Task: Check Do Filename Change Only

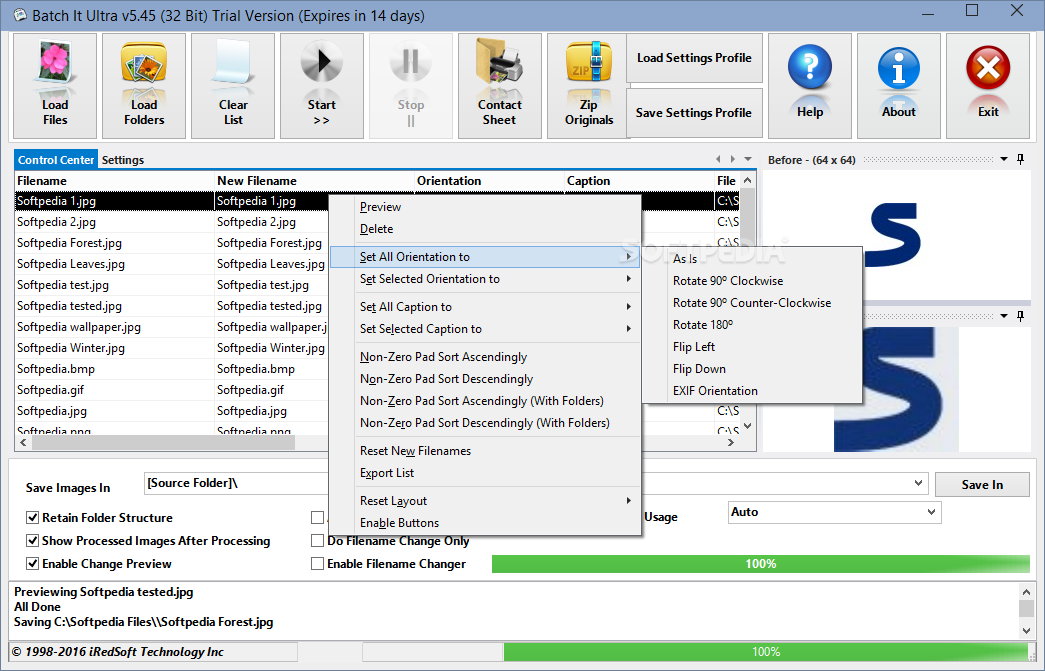Action: pos(317,540)
